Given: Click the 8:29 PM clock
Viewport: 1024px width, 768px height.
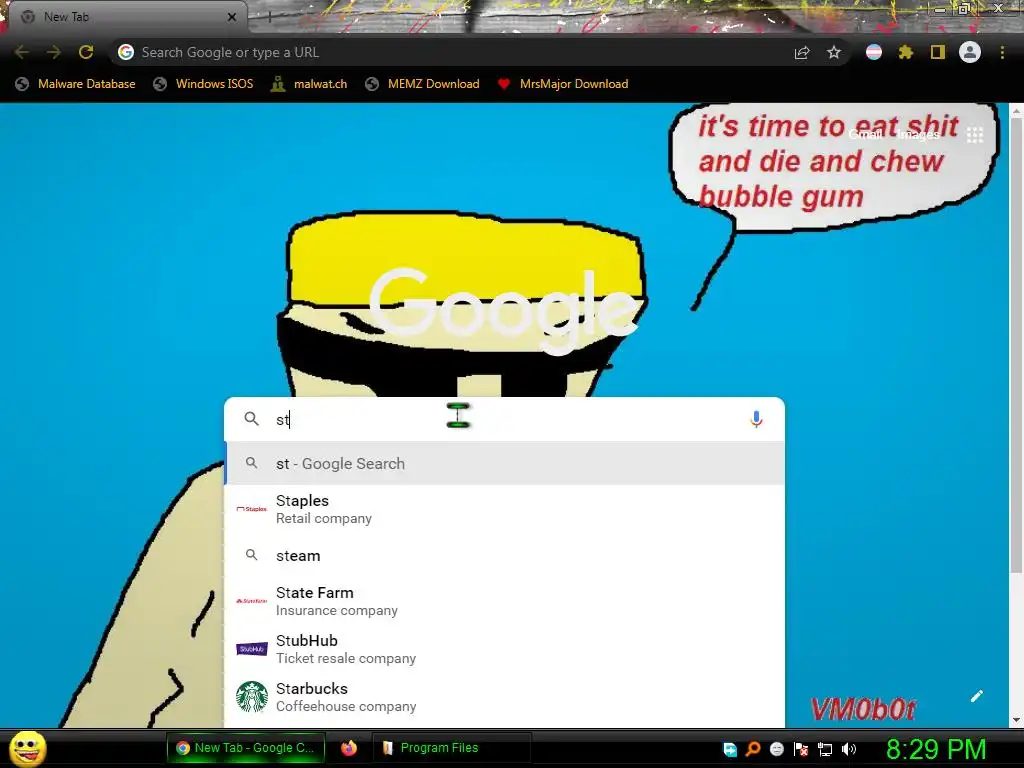Looking at the screenshot, I should 936,749.
